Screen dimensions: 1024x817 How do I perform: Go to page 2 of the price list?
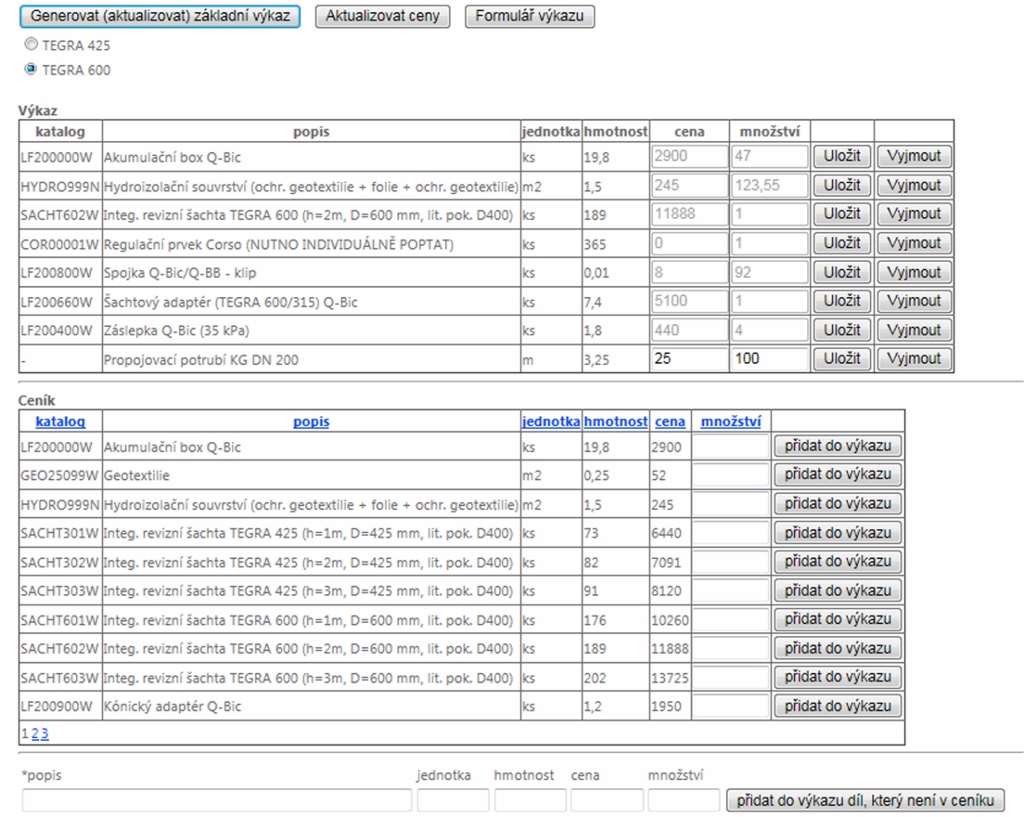[x=34, y=733]
